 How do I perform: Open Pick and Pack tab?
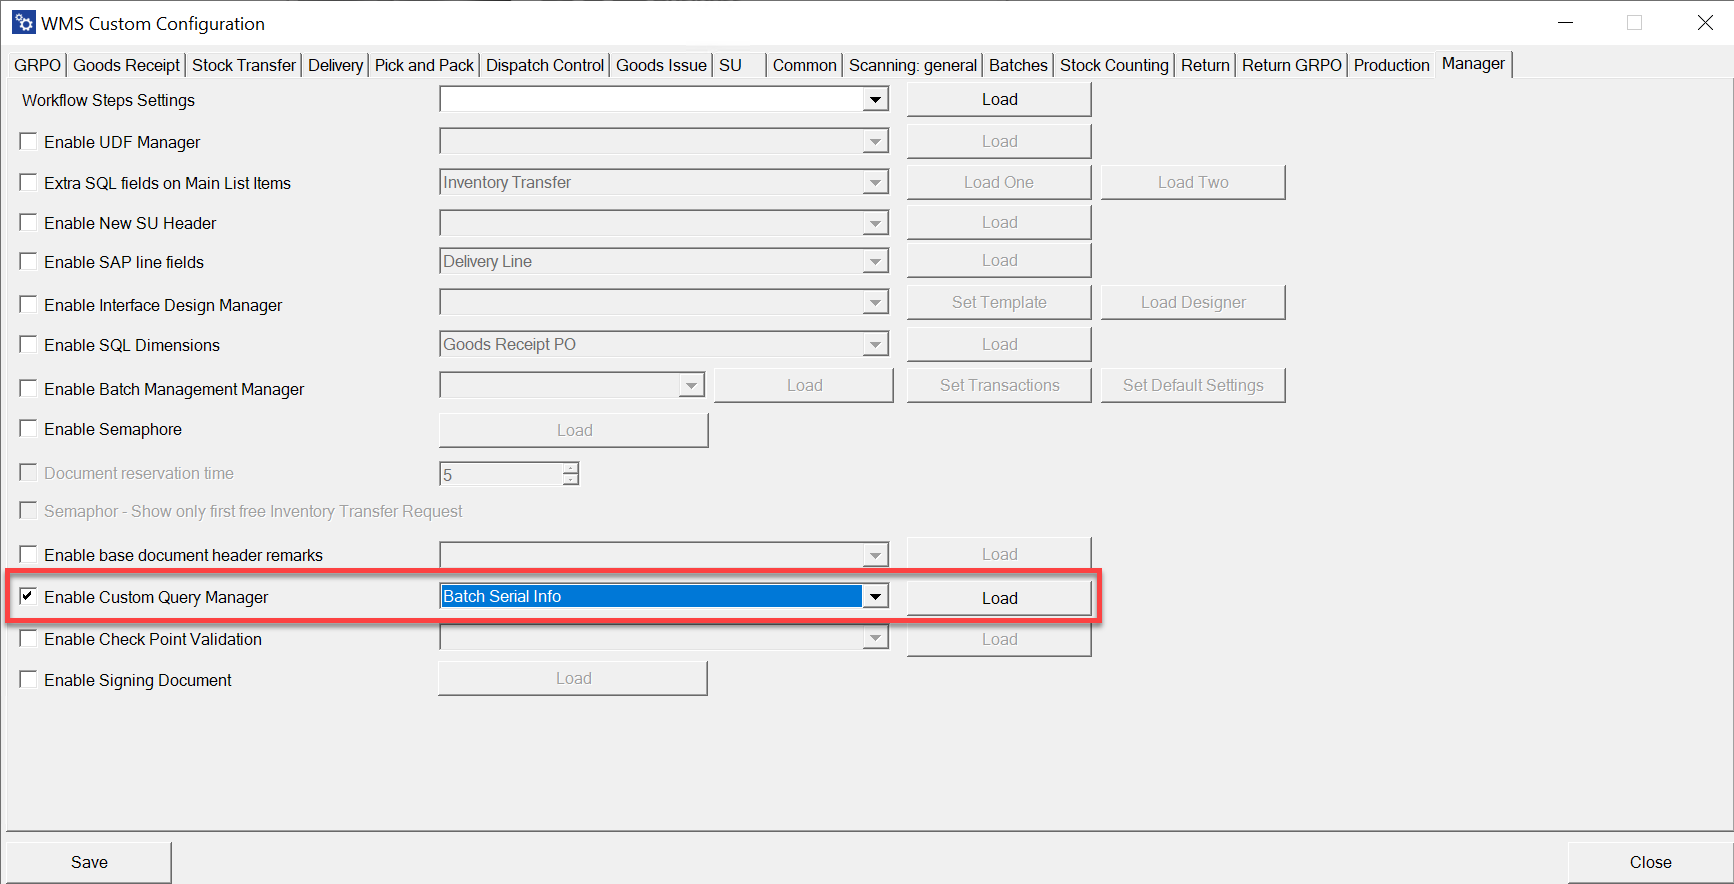click(424, 65)
